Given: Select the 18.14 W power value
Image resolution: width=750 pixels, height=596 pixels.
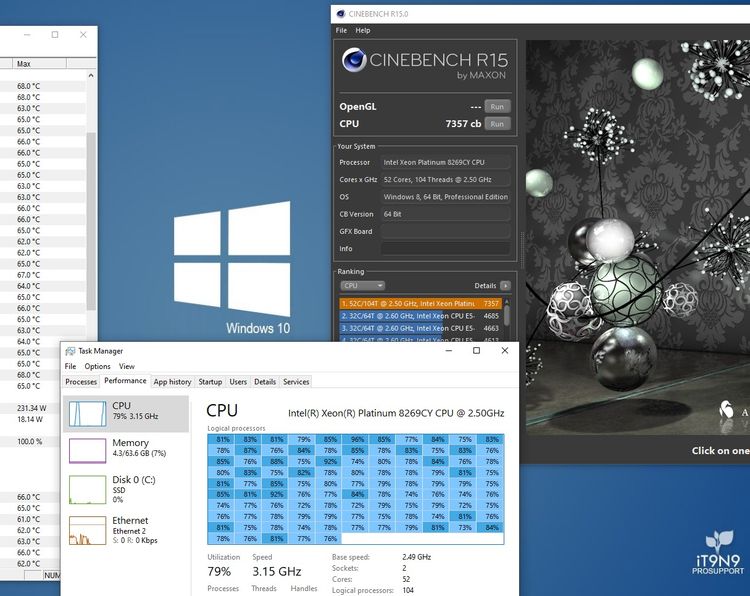Looking at the screenshot, I should [x=30, y=419].
